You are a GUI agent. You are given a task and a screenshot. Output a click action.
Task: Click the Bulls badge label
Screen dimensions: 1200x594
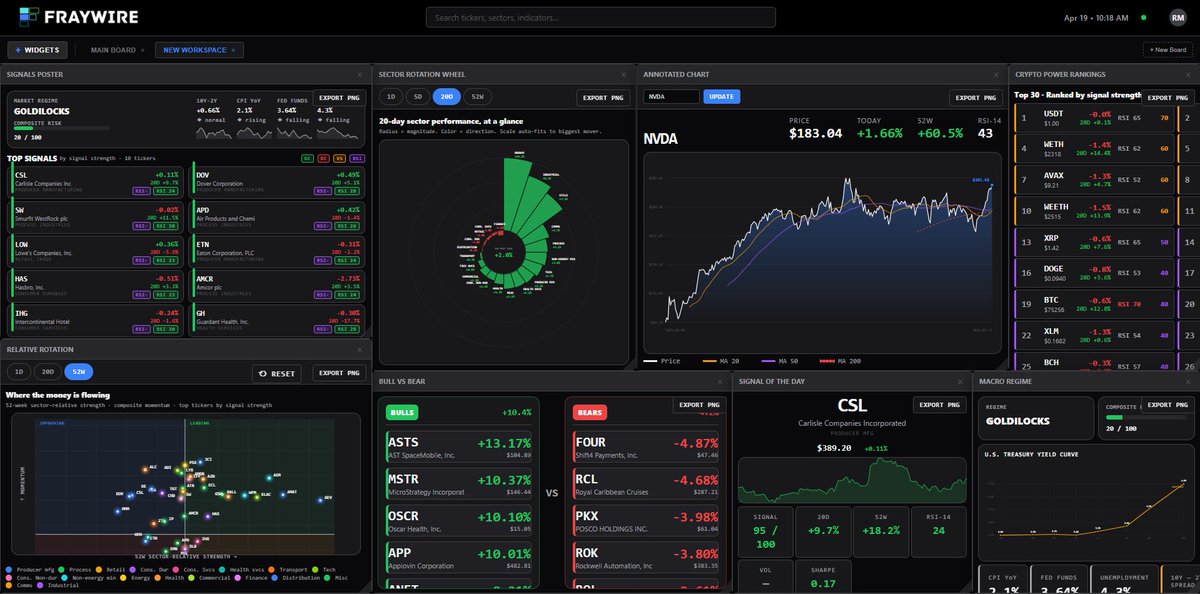[402, 411]
